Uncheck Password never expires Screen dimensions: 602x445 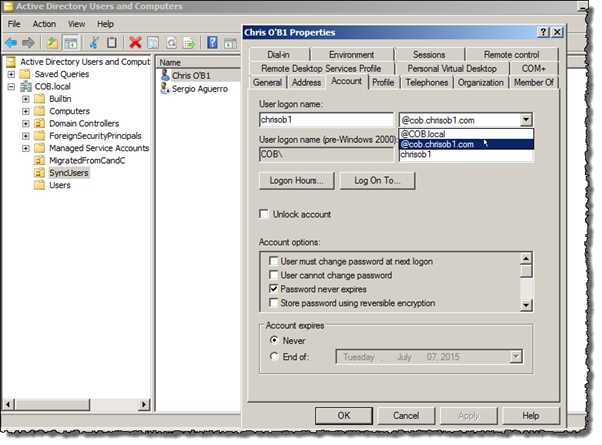(x=273, y=289)
